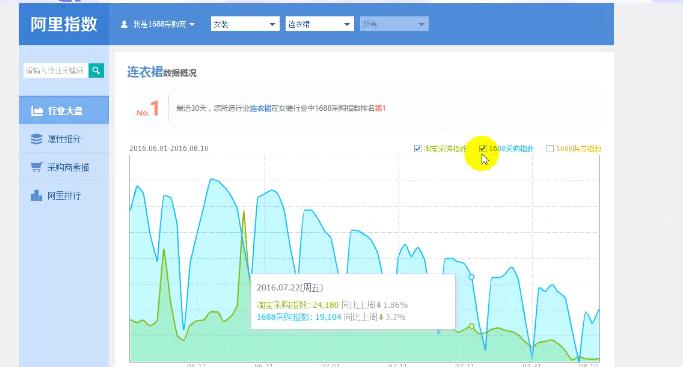Click the 1688采购指数 19,104 tooltip value
The image size is (683, 367).
(299, 317)
